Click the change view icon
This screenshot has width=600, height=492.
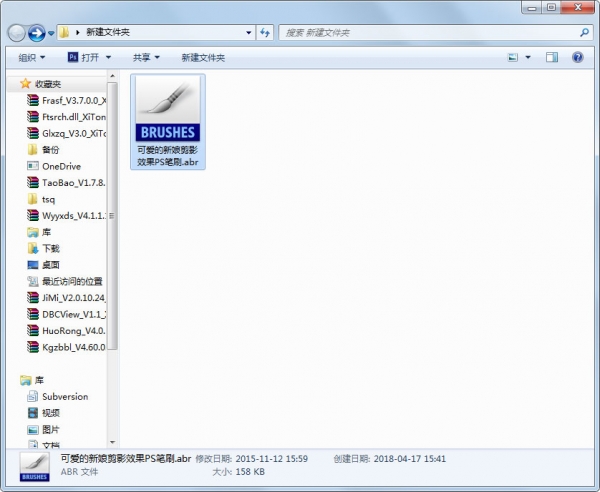(512, 57)
